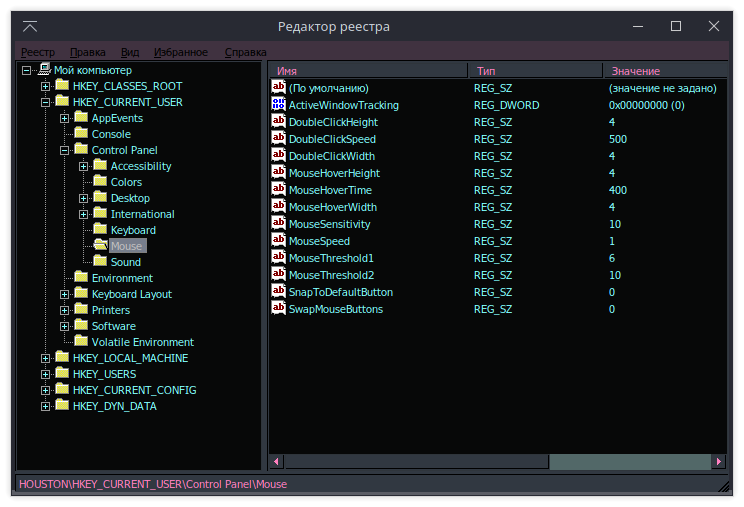Open the Правка menu

[x=88, y=52]
